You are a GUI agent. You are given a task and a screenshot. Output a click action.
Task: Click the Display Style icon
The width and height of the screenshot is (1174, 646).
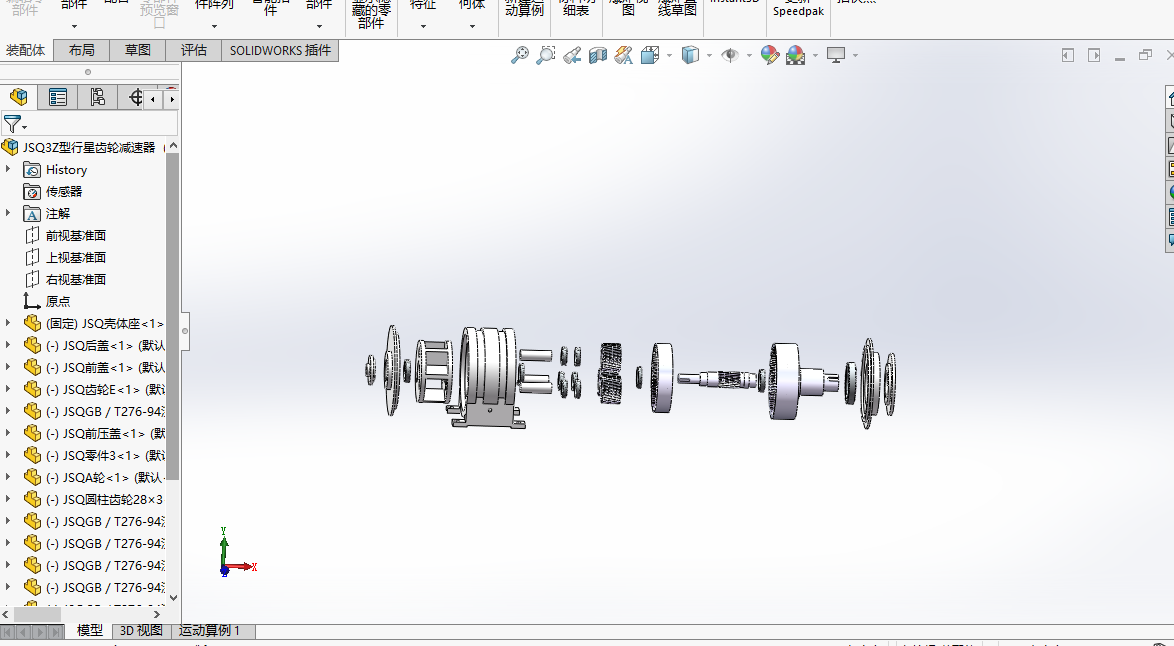[690, 55]
